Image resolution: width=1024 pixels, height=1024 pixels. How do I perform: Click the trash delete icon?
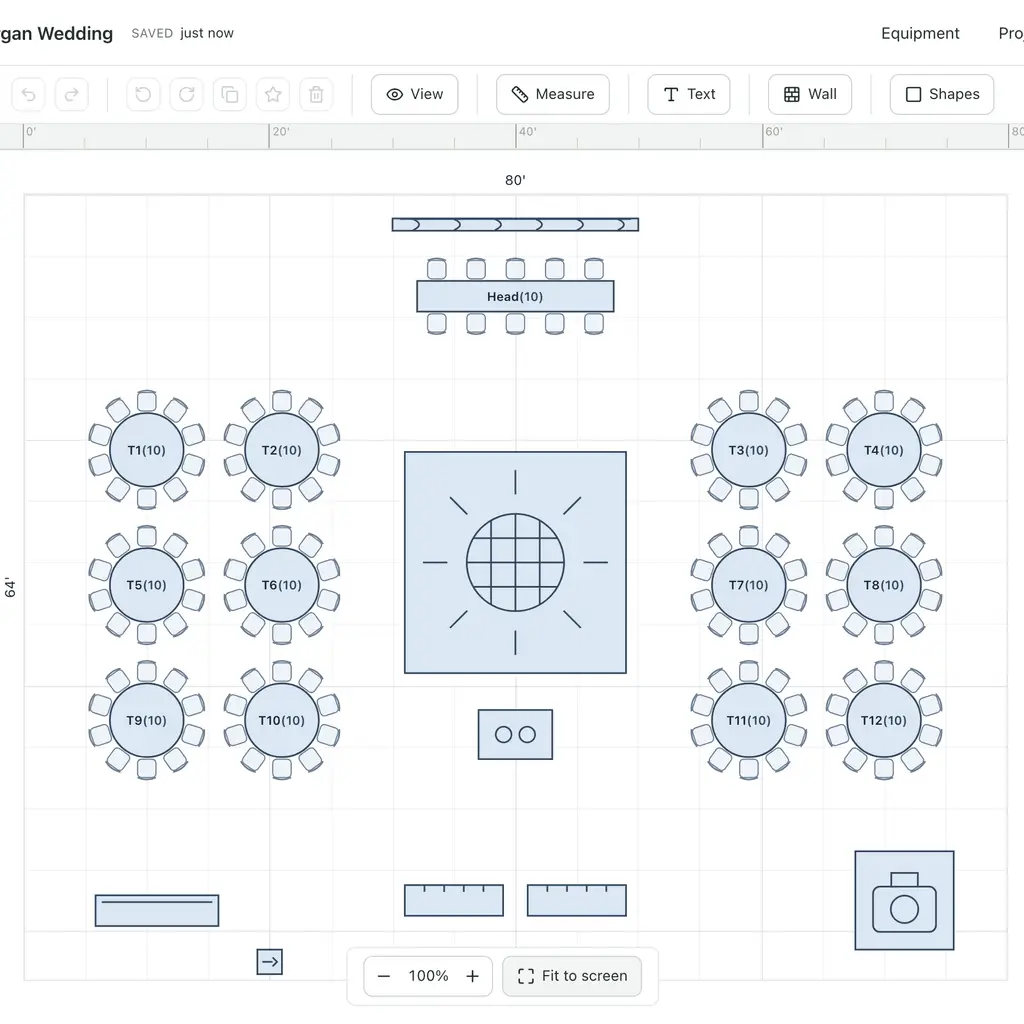(x=316, y=94)
